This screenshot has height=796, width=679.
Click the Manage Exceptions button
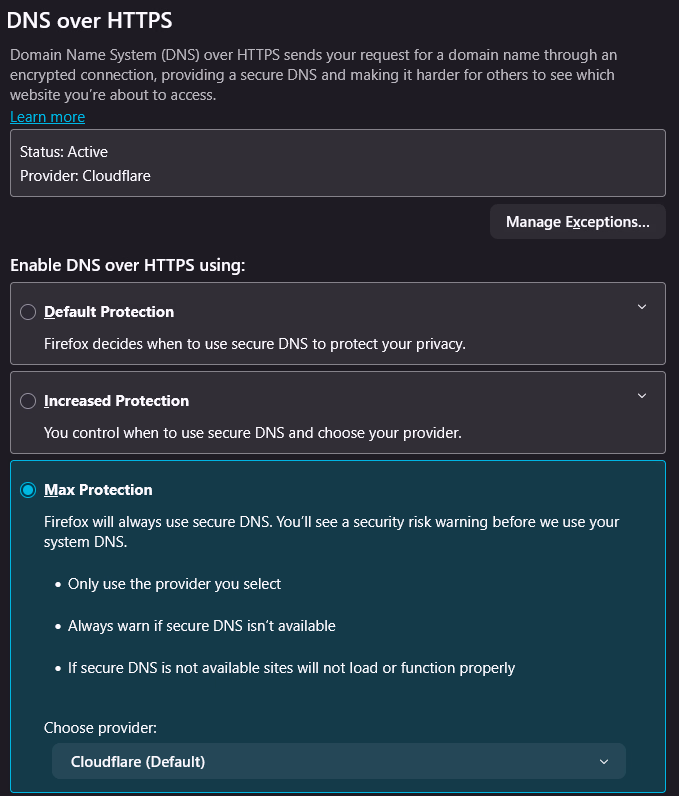(x=577, y=222)
